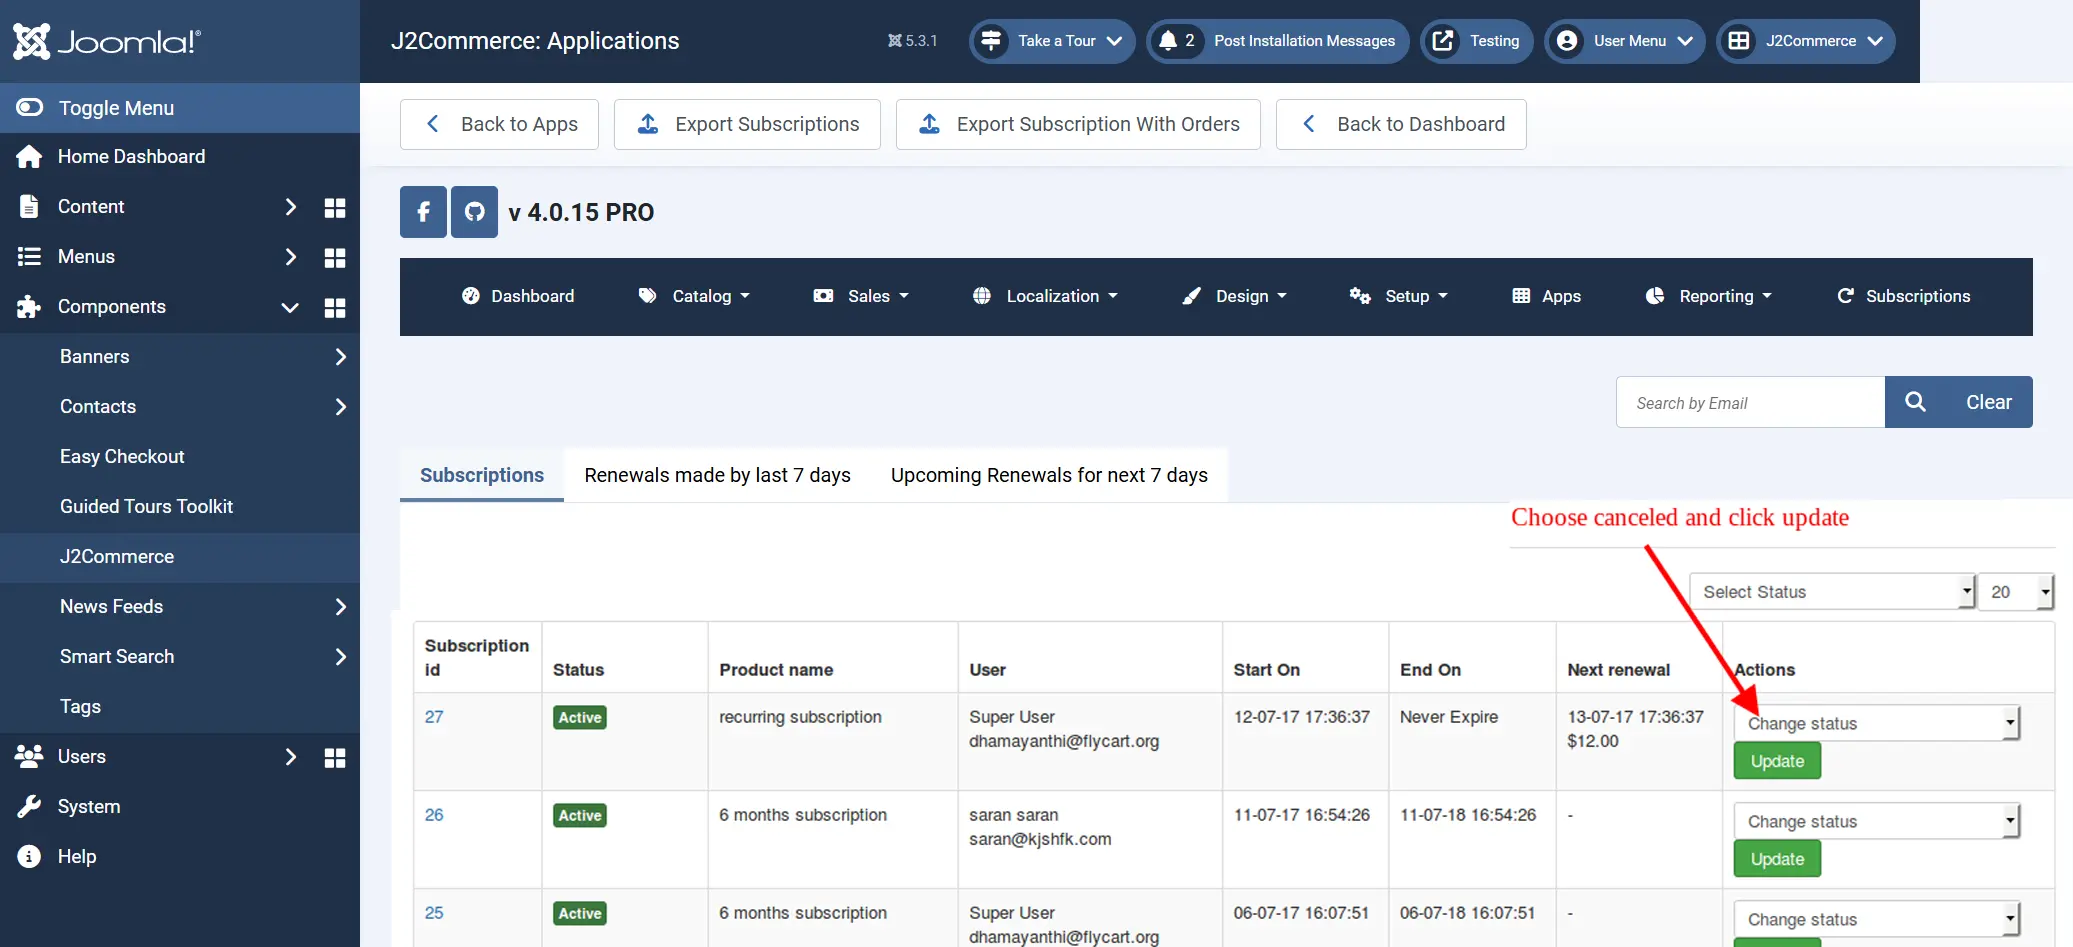Open the User Menu dropdown
The width and height of the screenshot is (2073, 947).
1625,41
